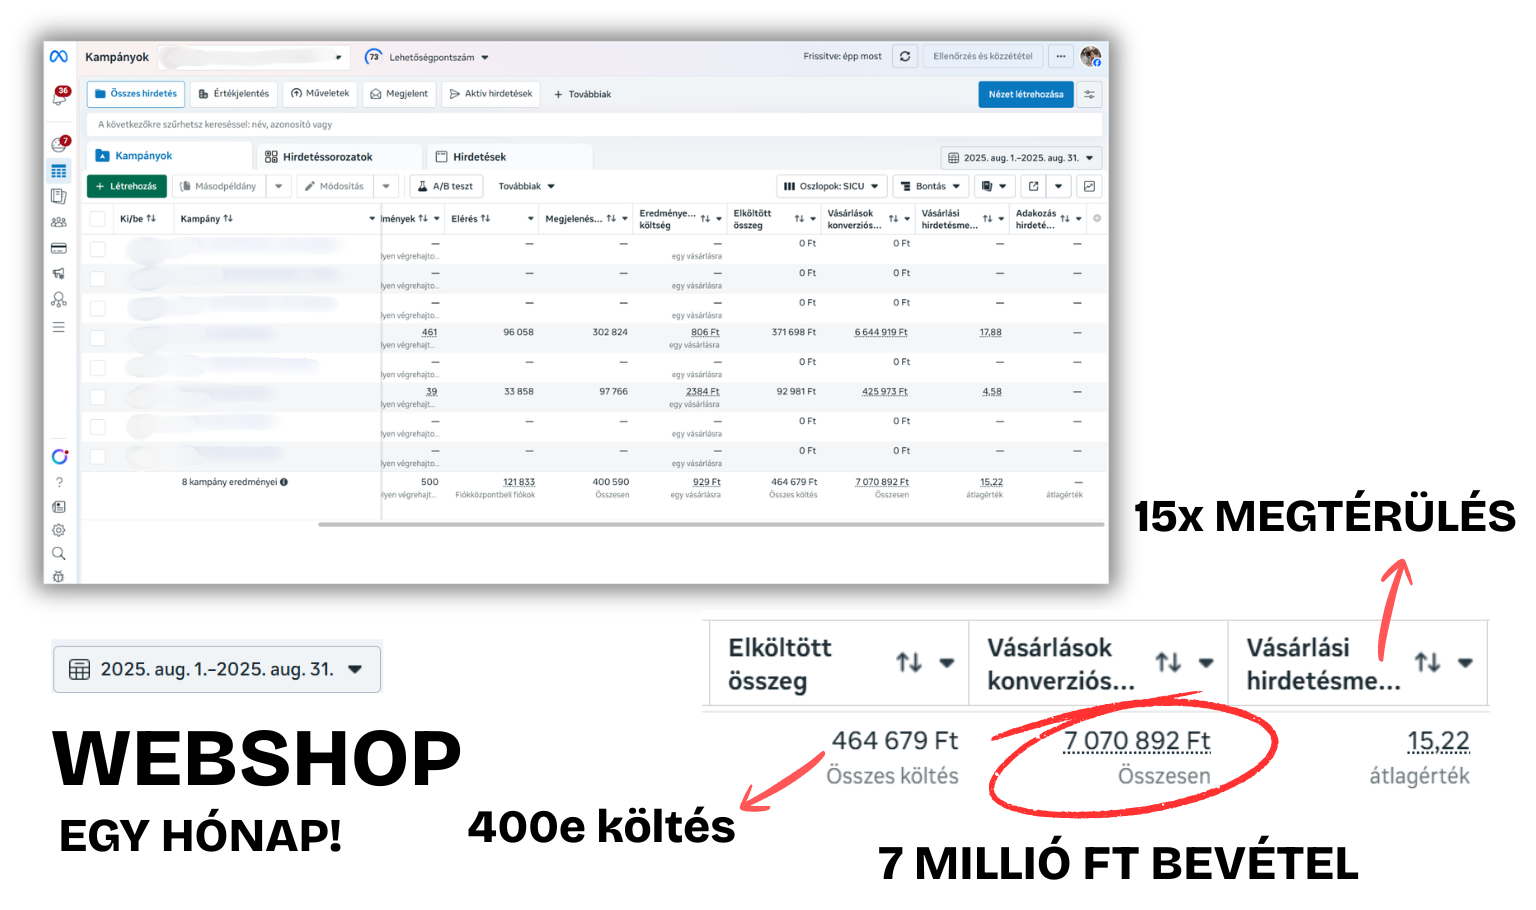
Task: Tick the first campaign row checkbox
Action: [98, 249]
